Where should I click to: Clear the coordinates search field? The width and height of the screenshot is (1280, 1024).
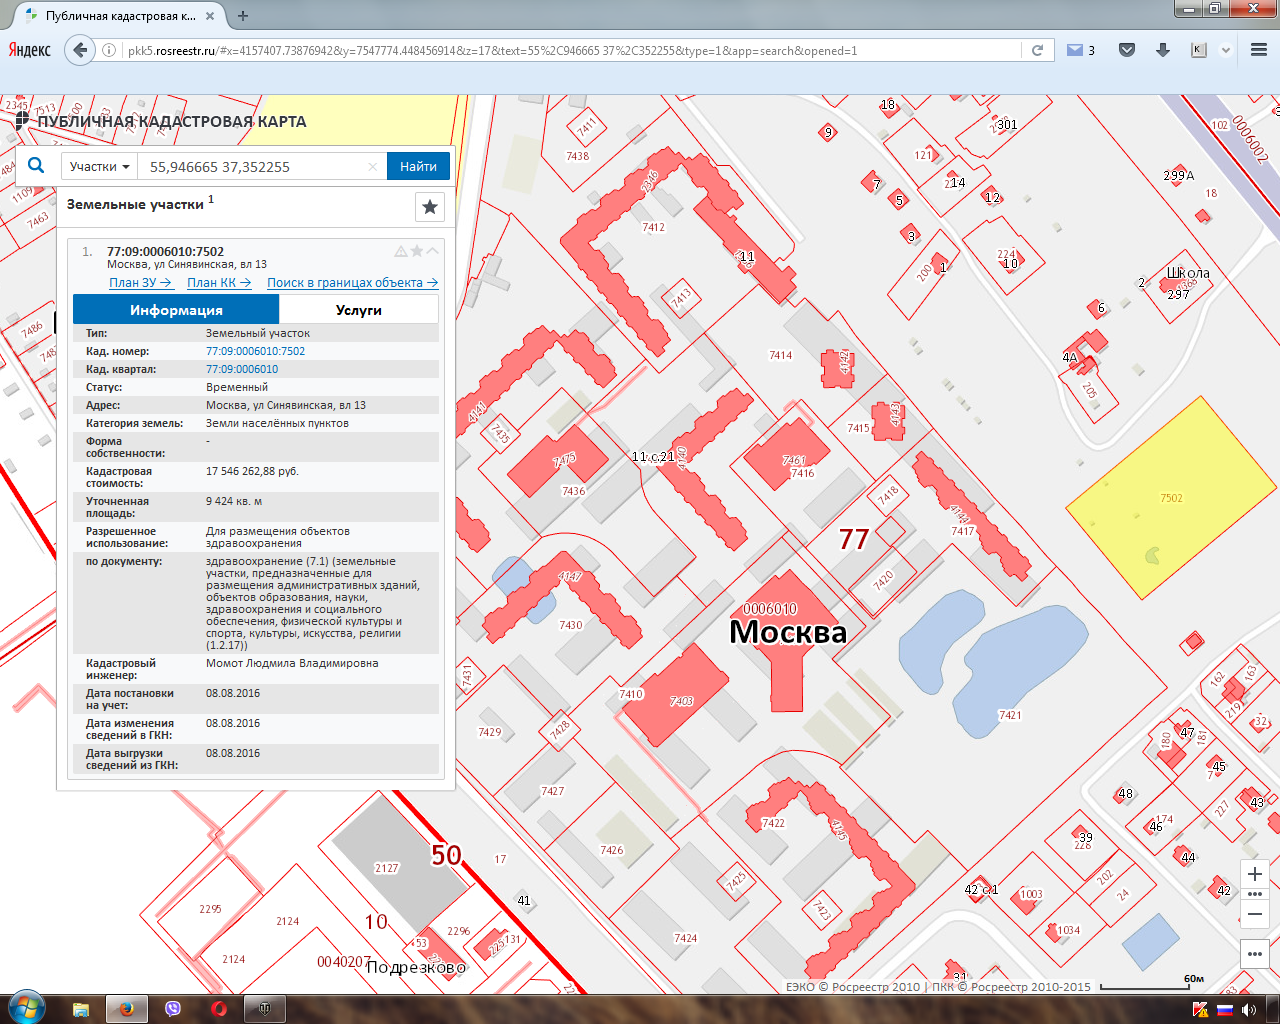[372, 167]
